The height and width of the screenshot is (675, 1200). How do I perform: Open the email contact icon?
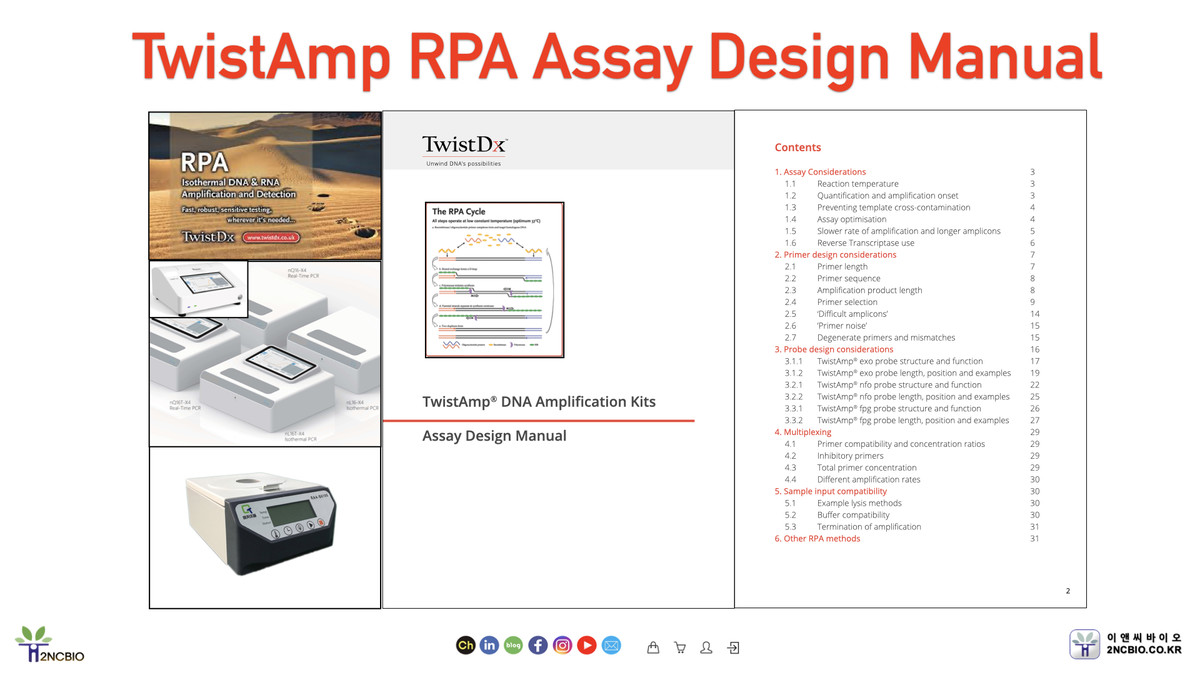coord(611,646)
